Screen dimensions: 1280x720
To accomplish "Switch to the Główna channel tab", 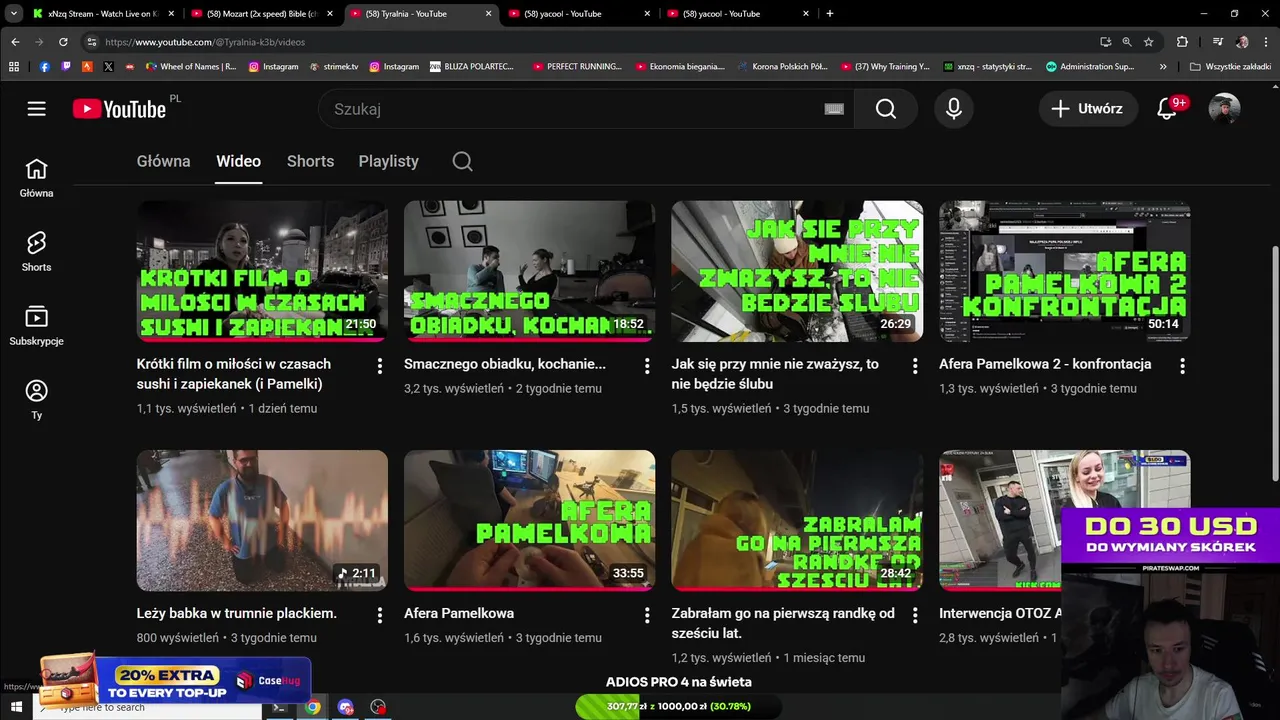I will pos(163,161).
